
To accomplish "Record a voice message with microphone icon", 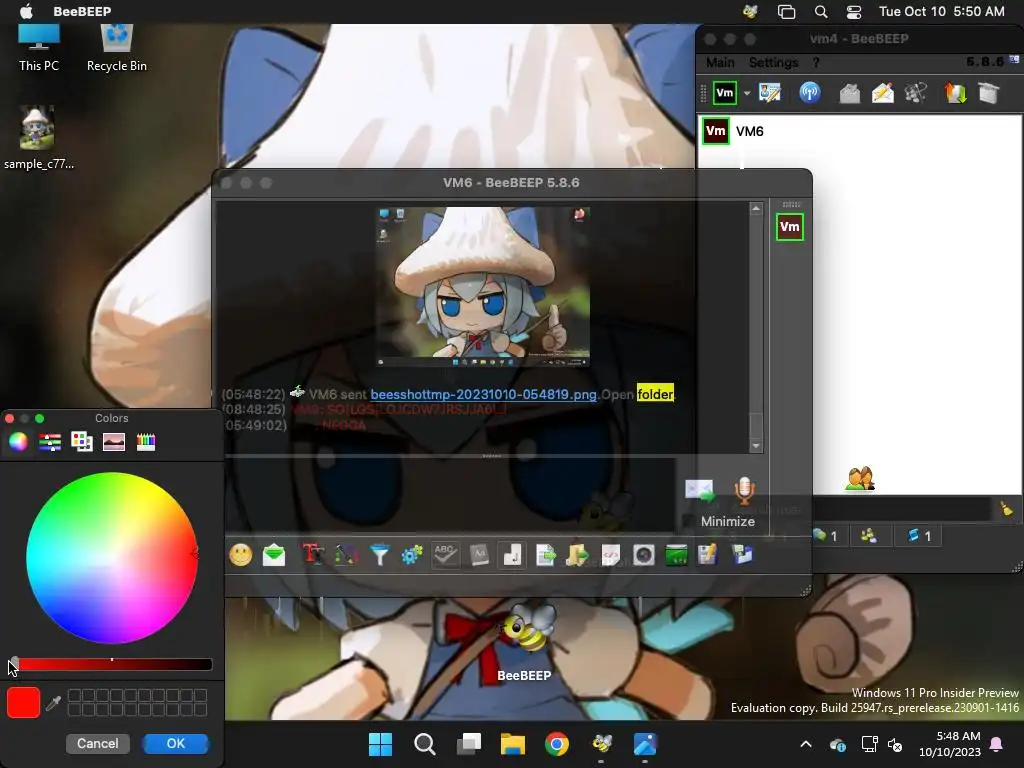I will coord(744,490).
